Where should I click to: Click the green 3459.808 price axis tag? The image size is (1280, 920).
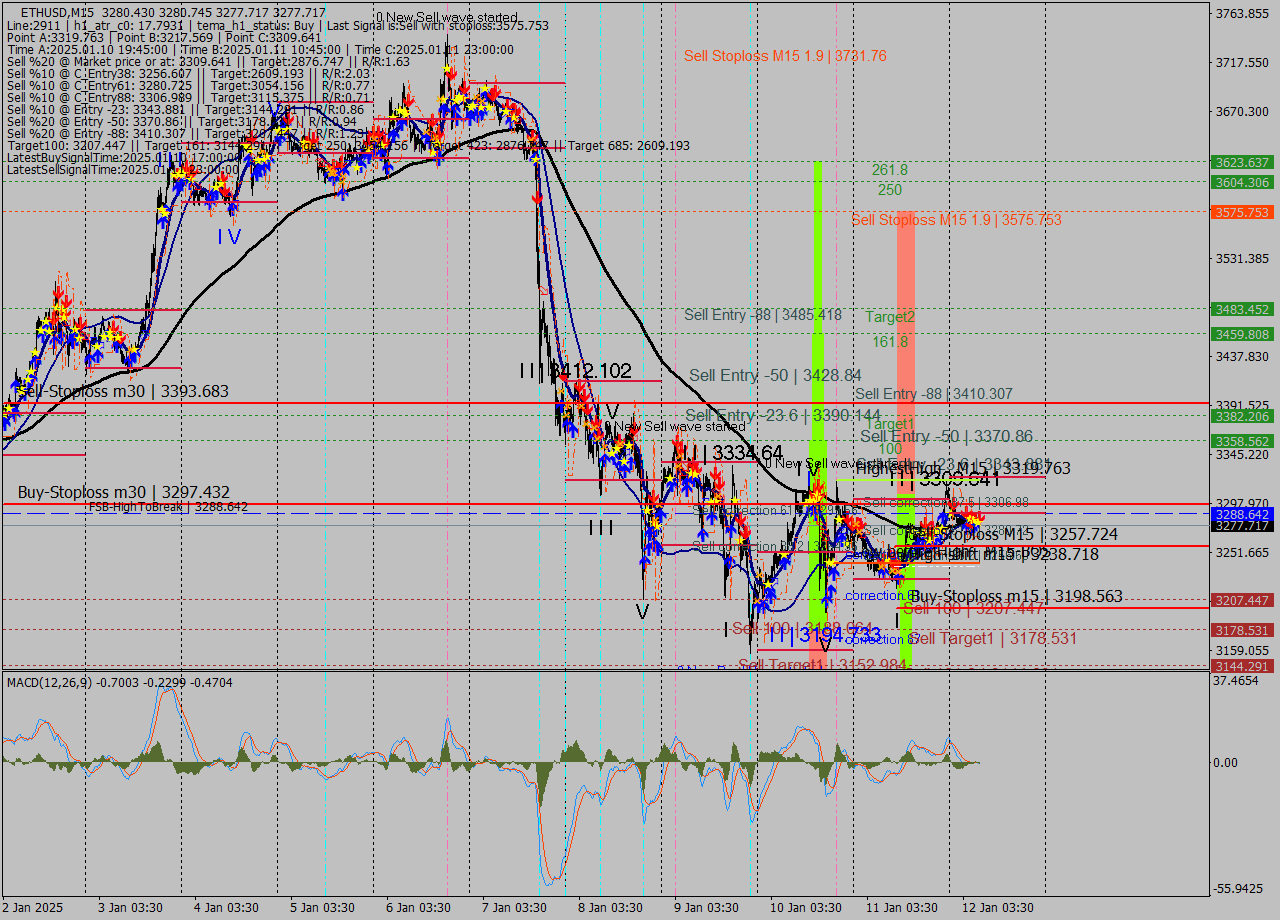tap(1242, 334)
